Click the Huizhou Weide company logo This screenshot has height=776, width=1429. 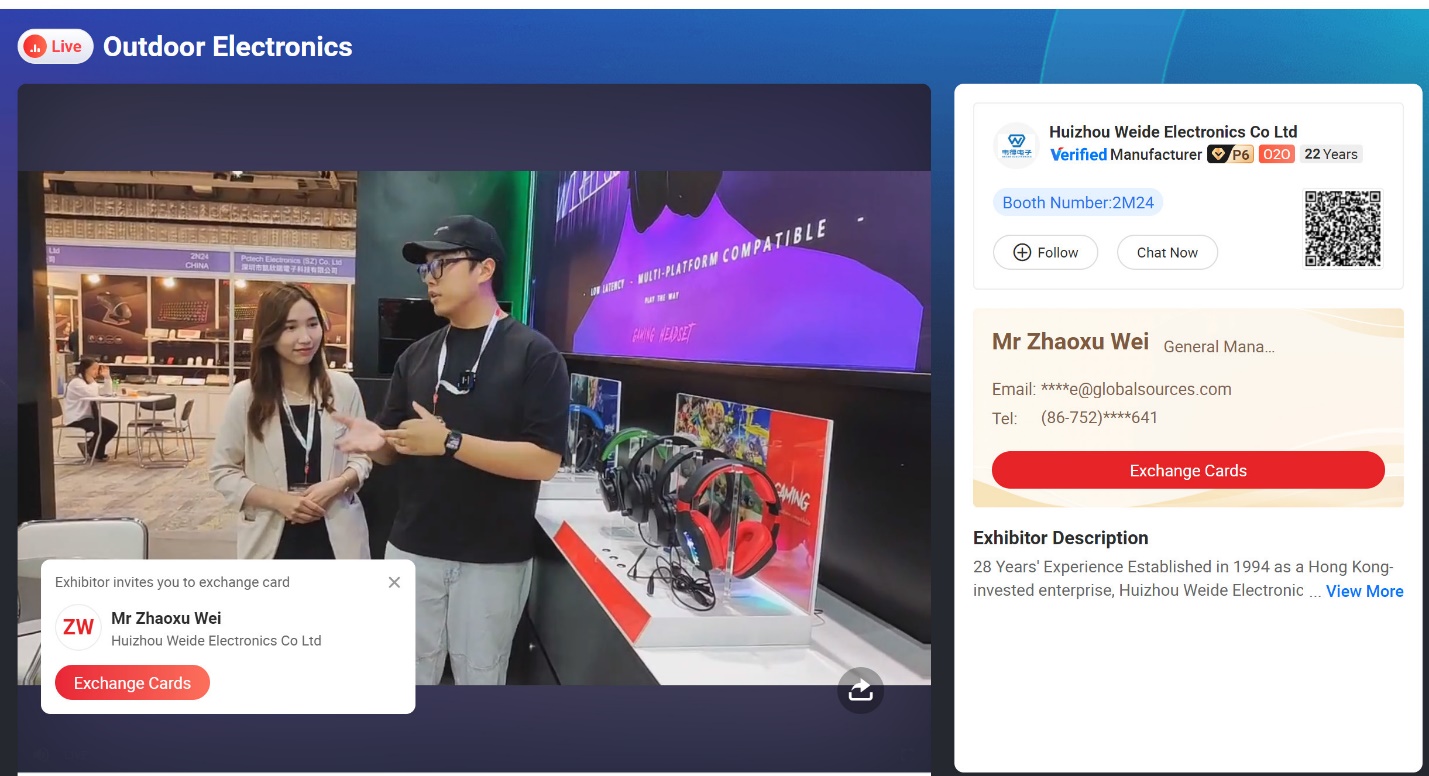coord(1016,145)
